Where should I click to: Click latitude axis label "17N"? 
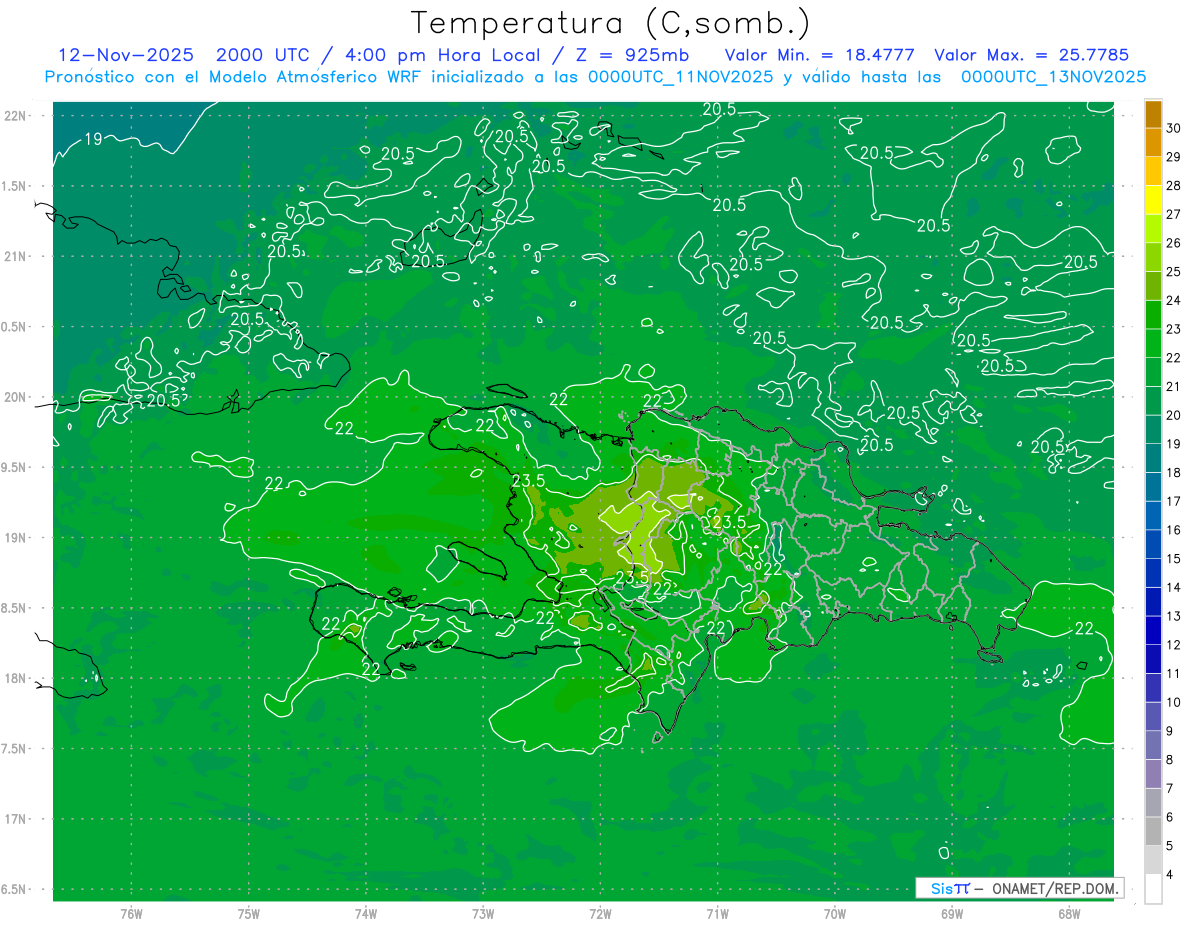16,819
